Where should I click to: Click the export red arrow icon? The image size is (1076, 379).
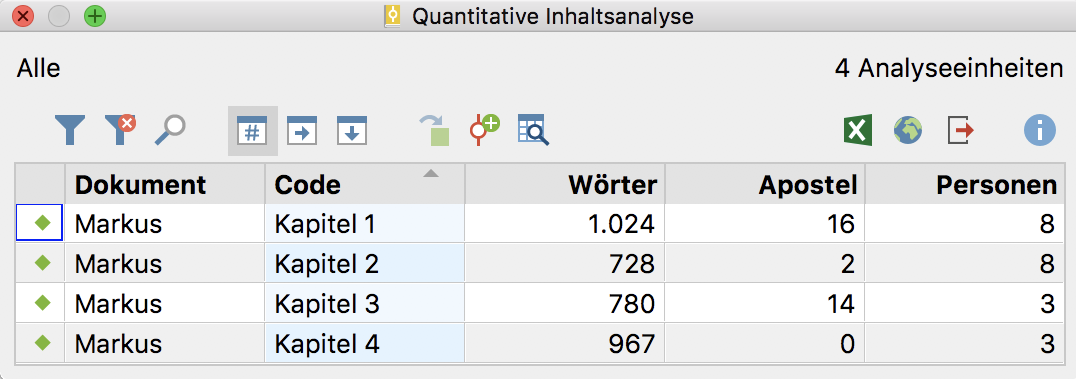click(961, 130)
